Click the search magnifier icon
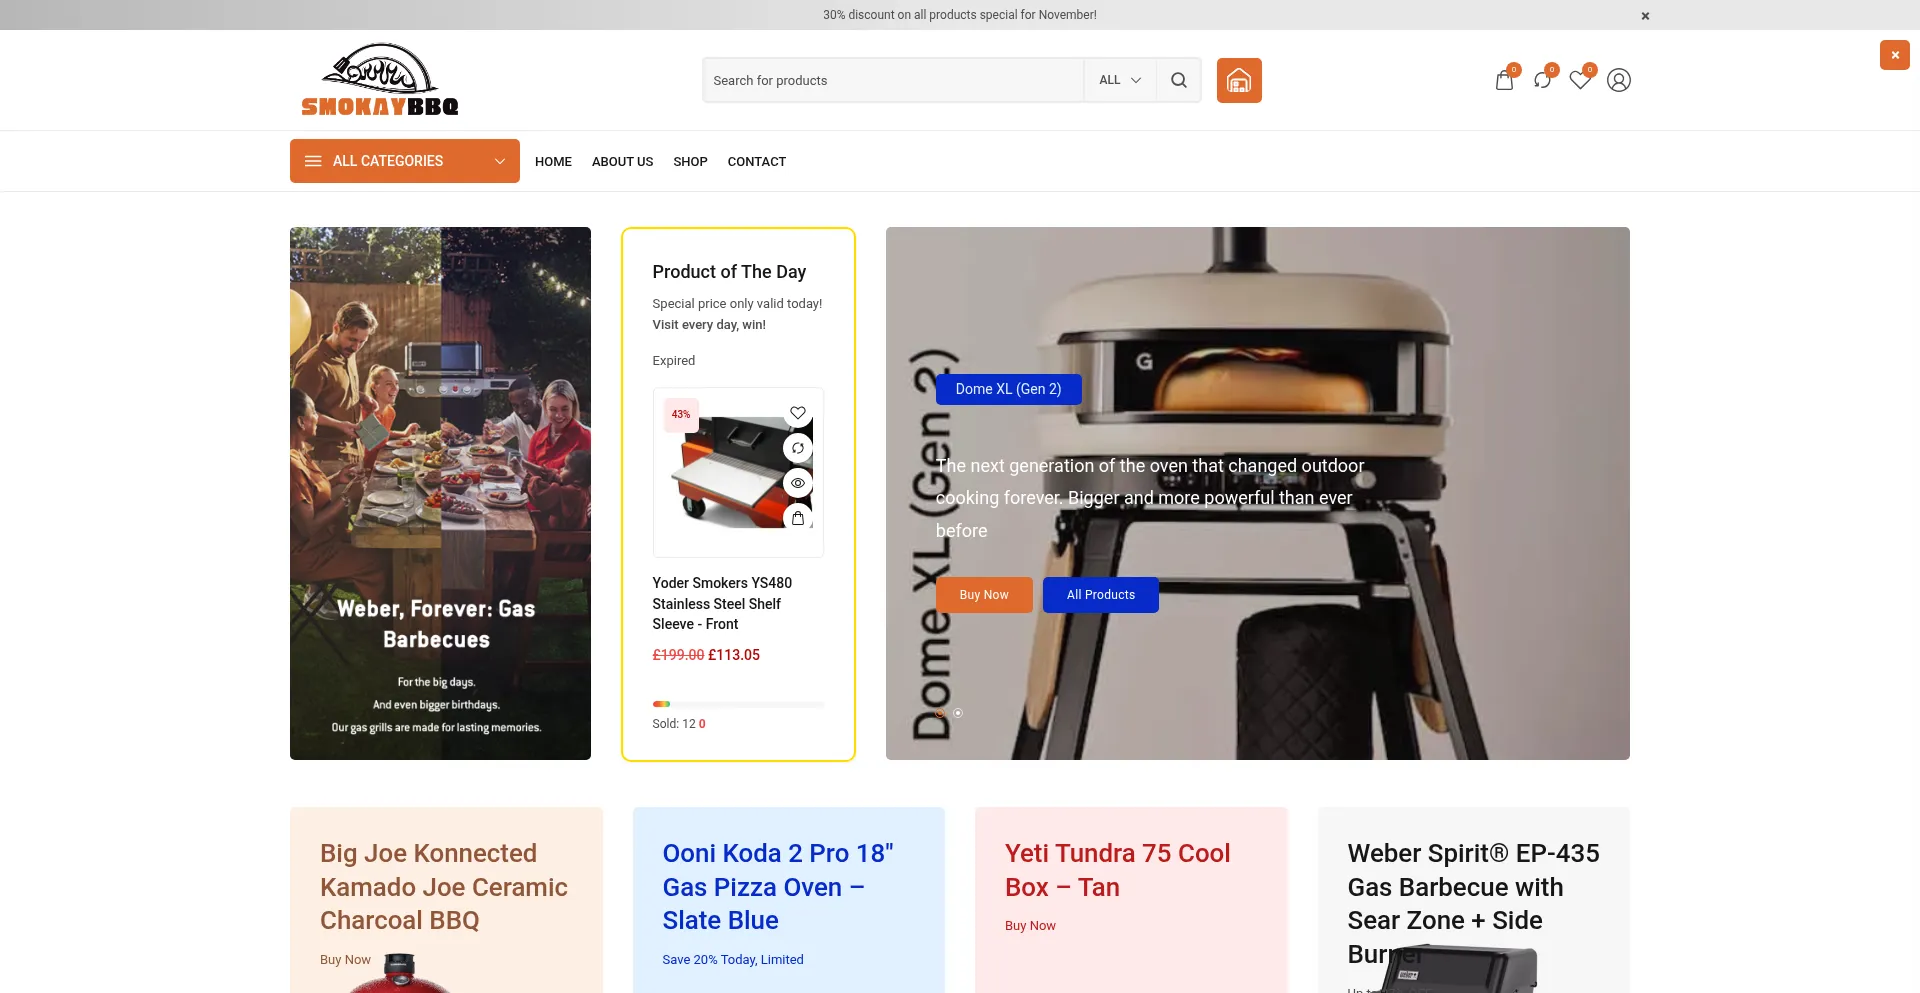1920x993 pixels. (x=1178, y=80)
